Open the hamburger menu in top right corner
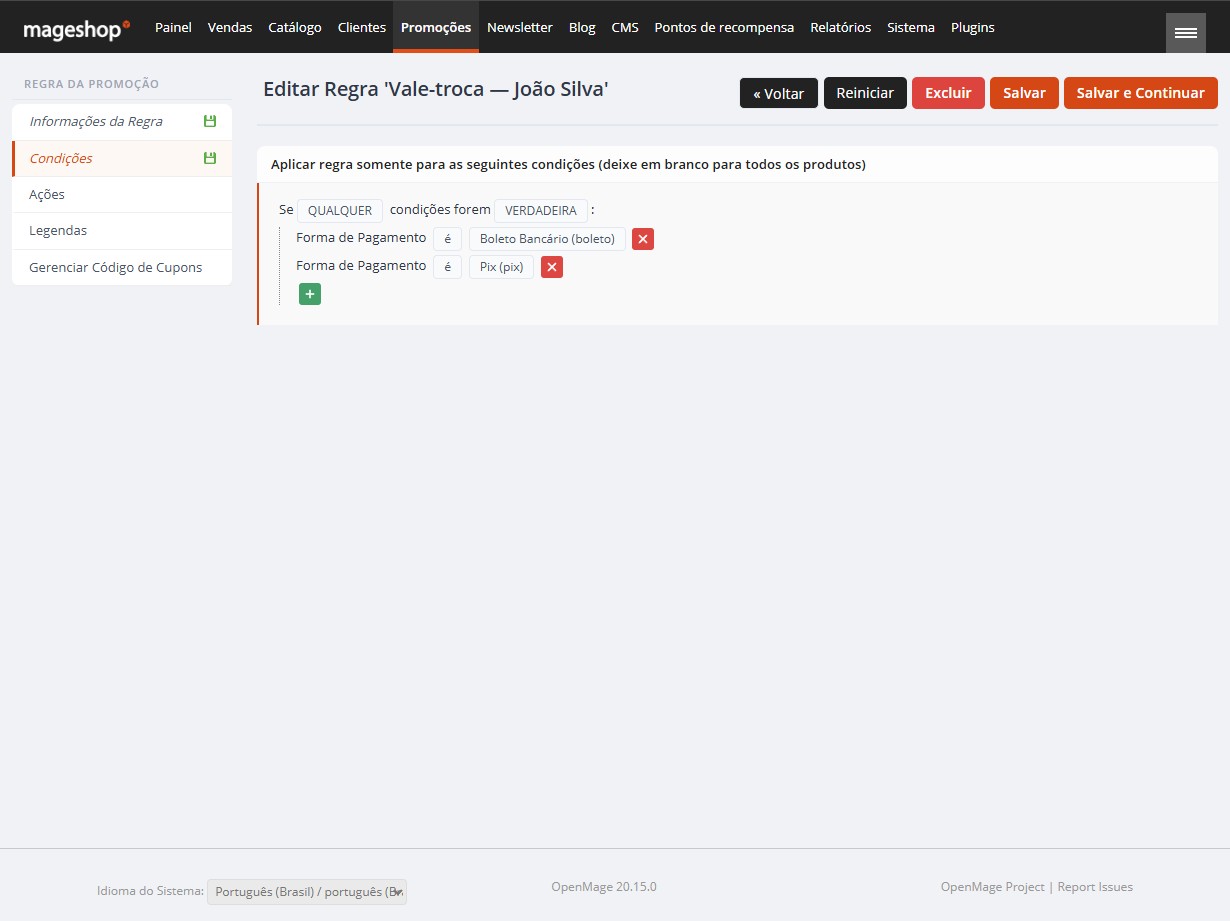1230x921 pixels. (1185, 31)
